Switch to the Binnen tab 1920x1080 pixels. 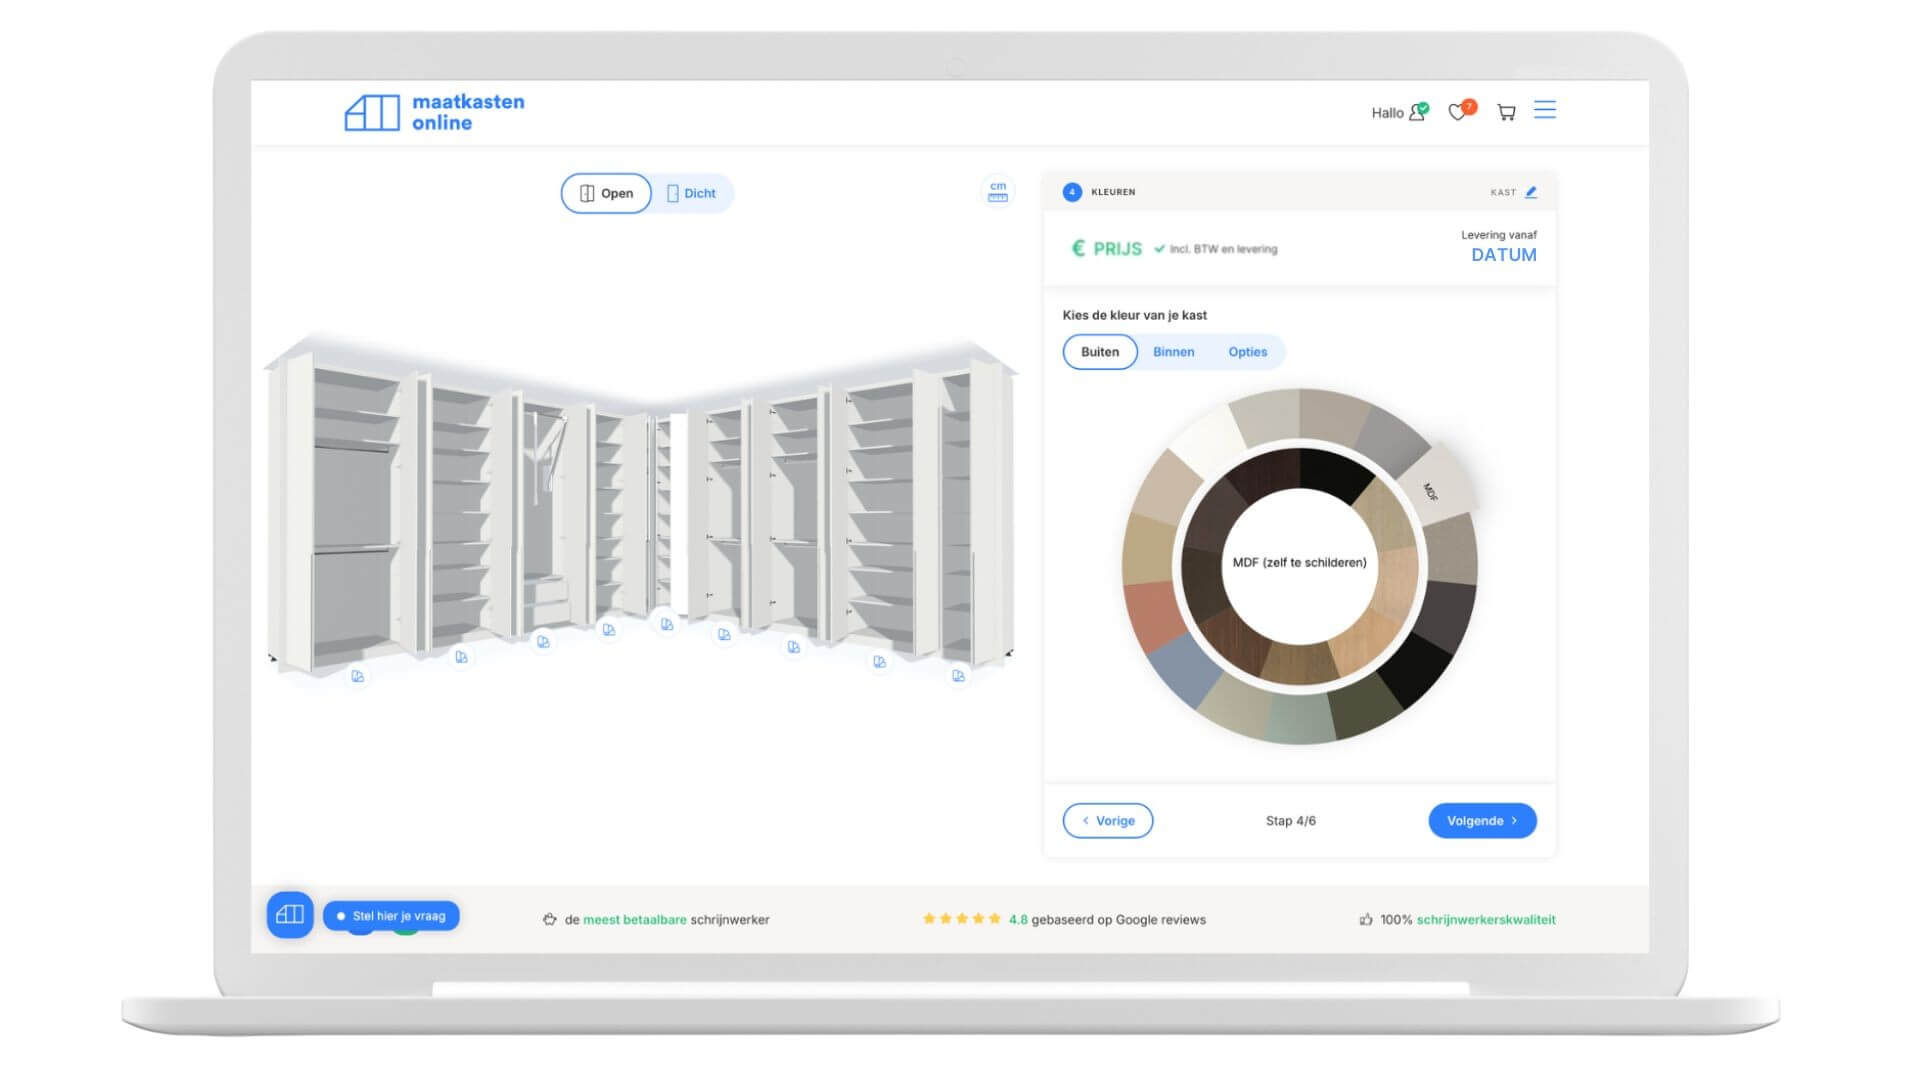1173,352
